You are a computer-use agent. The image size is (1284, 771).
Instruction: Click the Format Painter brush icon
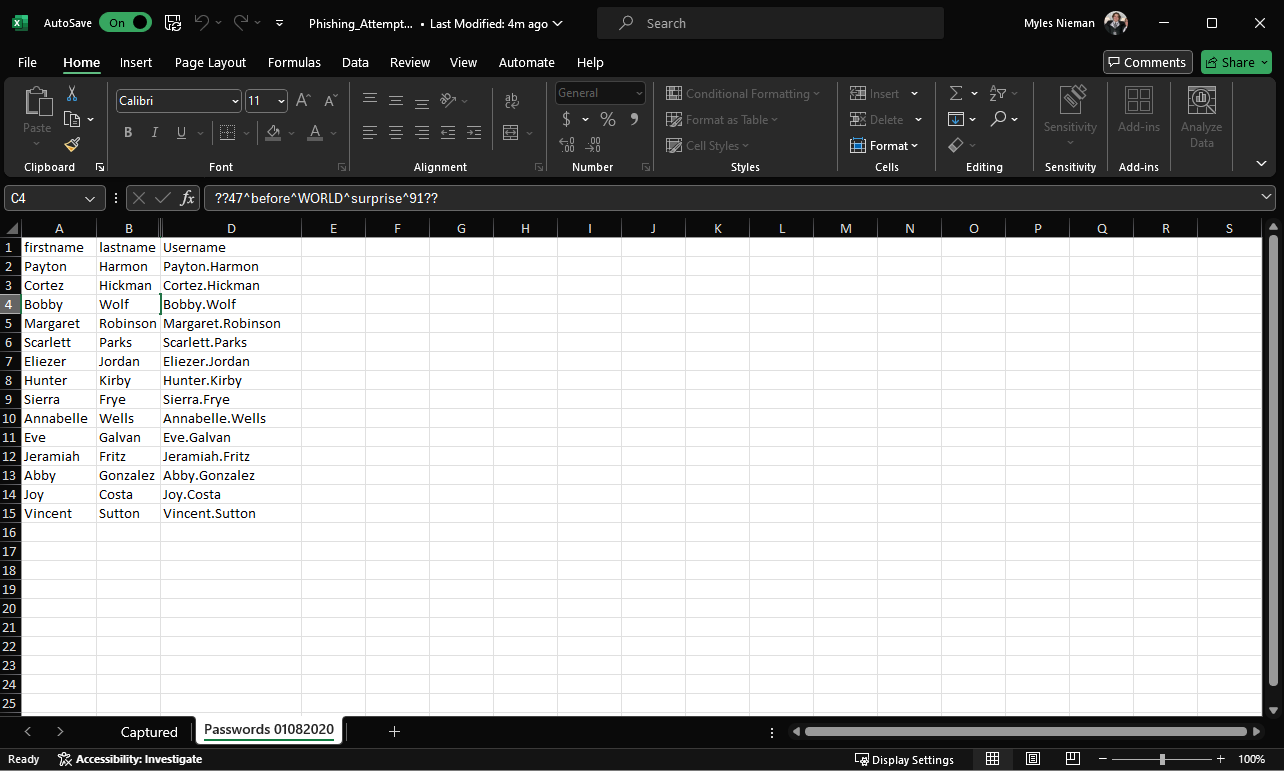(72, 145)
